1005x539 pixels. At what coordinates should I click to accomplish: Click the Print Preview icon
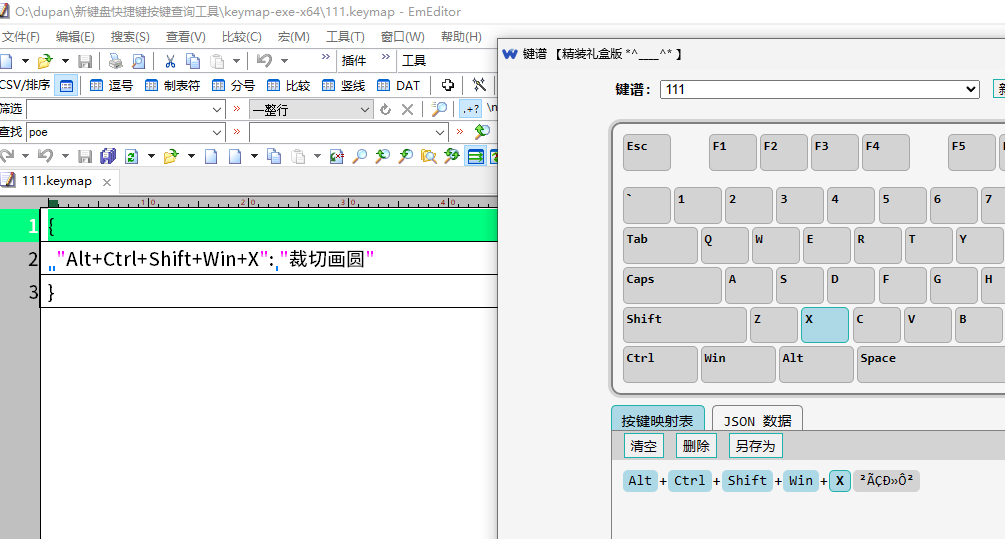pos(139,61)
